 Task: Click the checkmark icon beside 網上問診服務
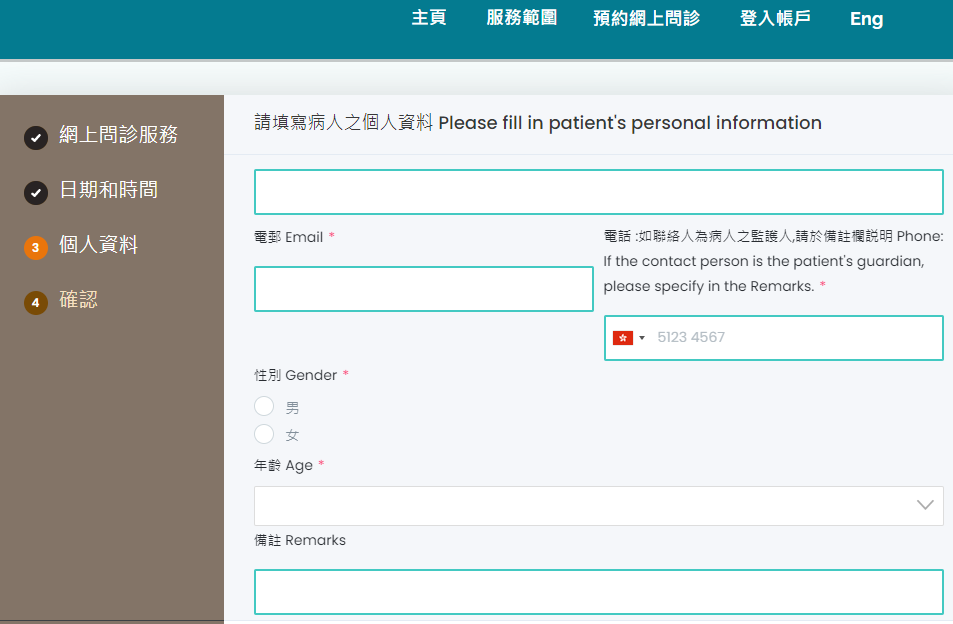pyautogui.click(x=36, y=138)
